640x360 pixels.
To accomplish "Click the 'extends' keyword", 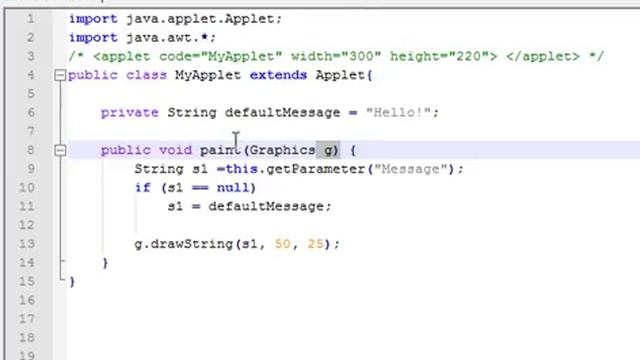I will click(278, 76).
